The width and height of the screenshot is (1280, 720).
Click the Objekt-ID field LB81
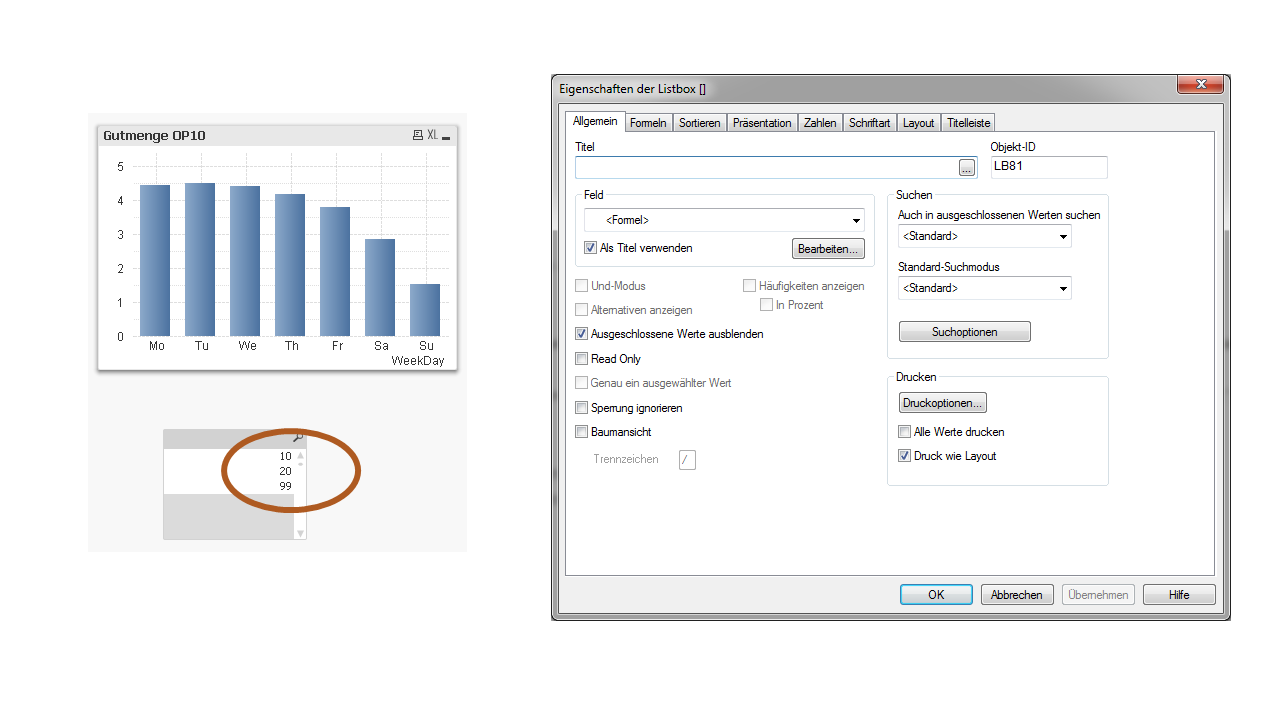click(1049, 167)
